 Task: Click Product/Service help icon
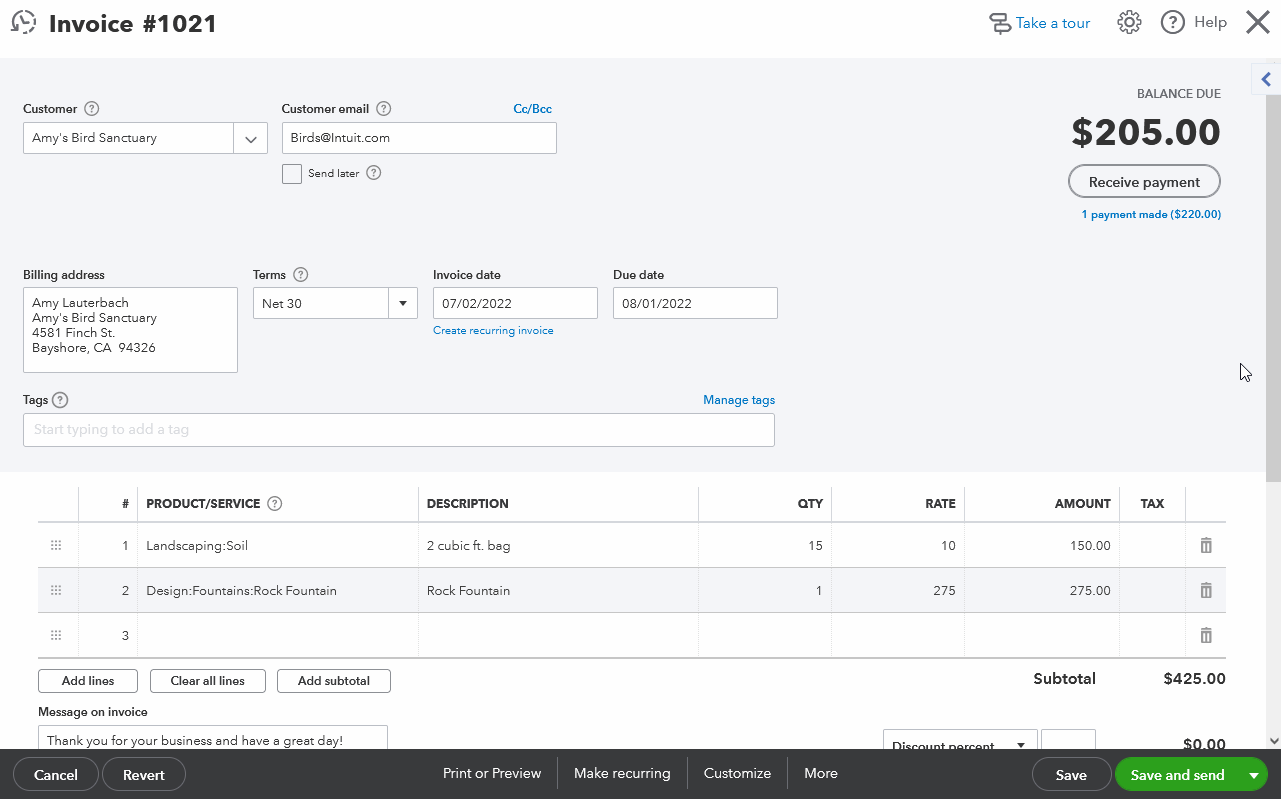click(x=275, y=504)
